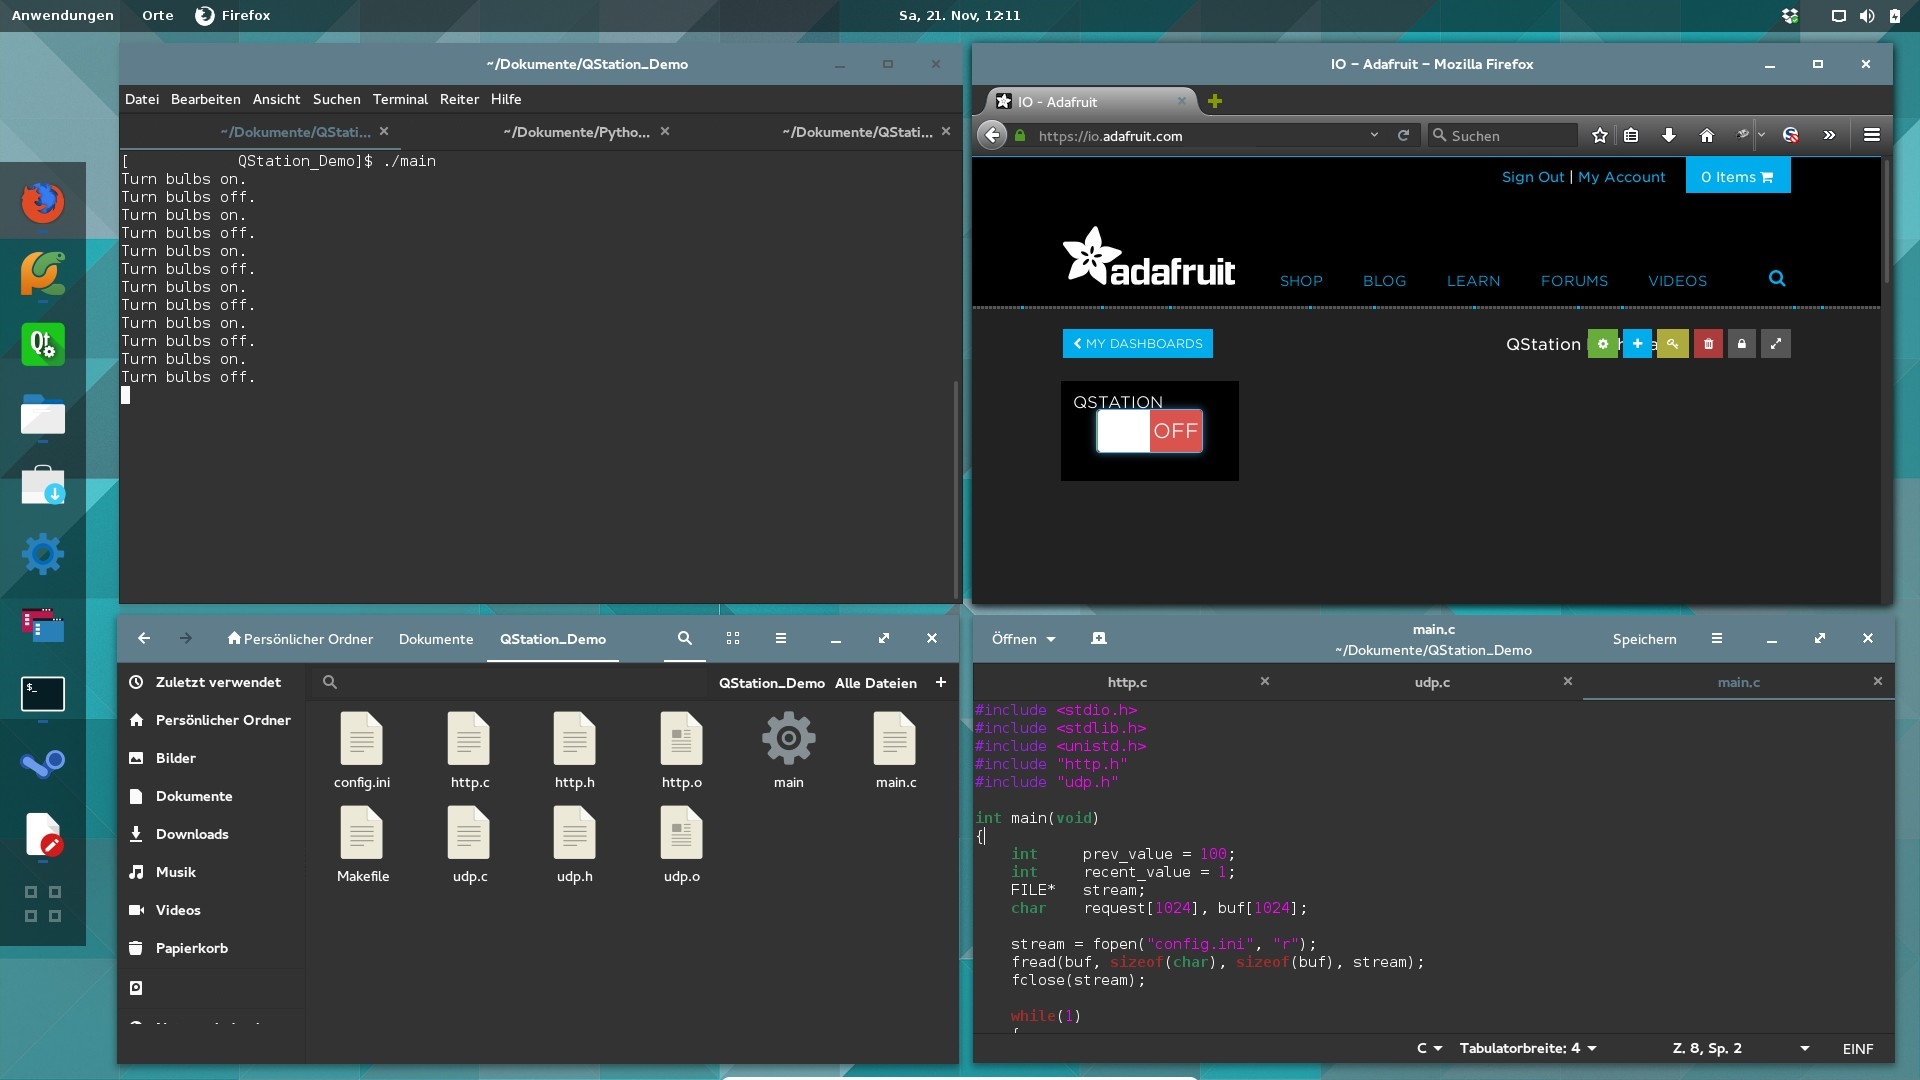The width and height of the screenshot is (1920, 1080).
Task: Open the Firefox hamburger menu
Action: (1872, 135)
